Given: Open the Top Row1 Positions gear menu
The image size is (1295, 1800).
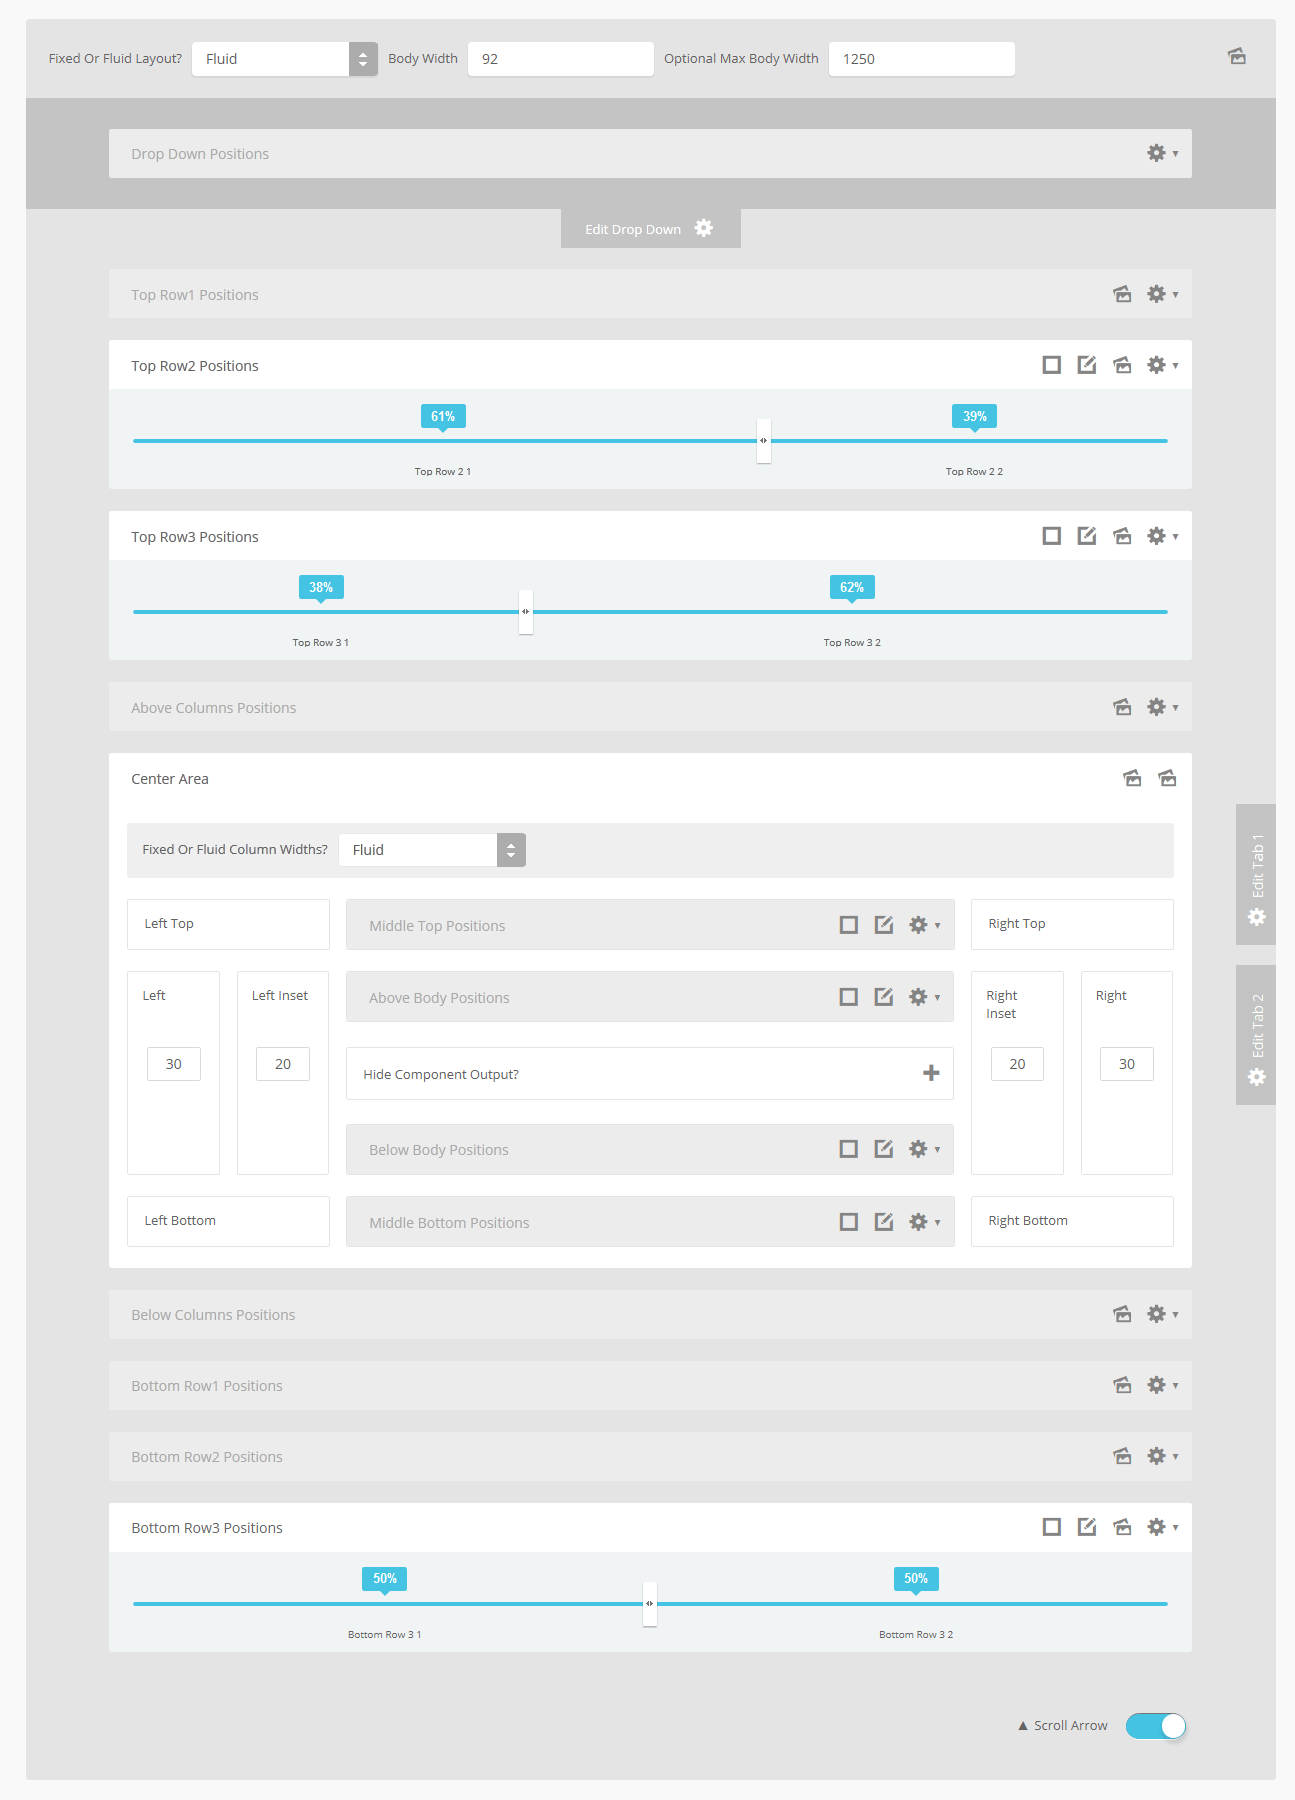Looking at the screenshot, I should point(1162,294).
